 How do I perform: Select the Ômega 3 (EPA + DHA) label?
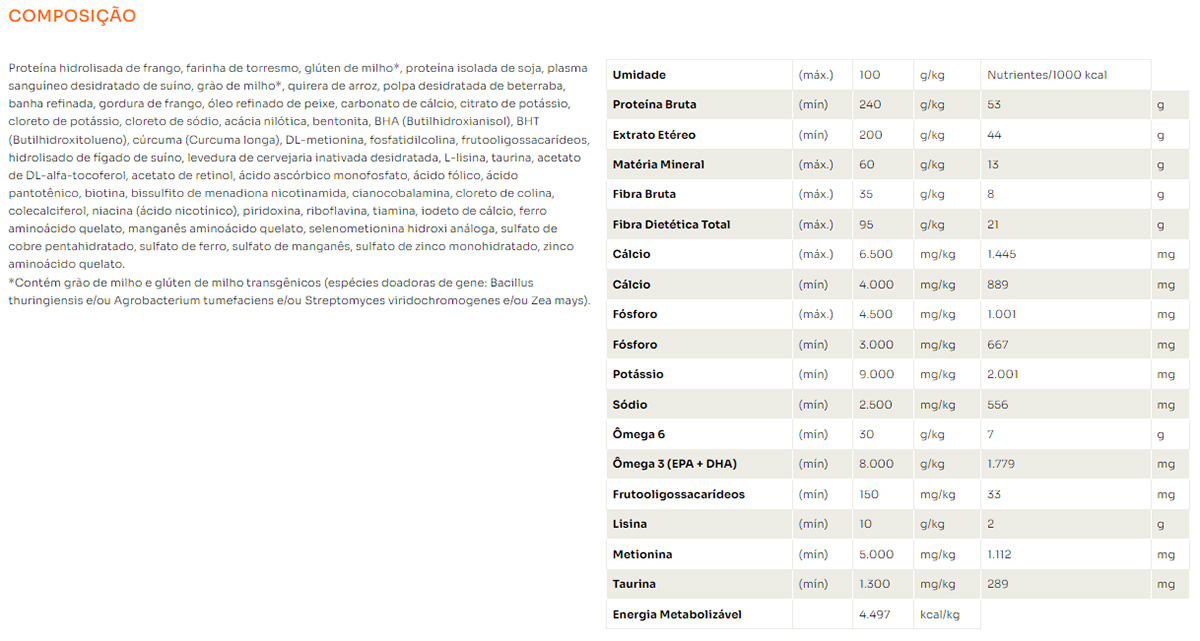675,464
